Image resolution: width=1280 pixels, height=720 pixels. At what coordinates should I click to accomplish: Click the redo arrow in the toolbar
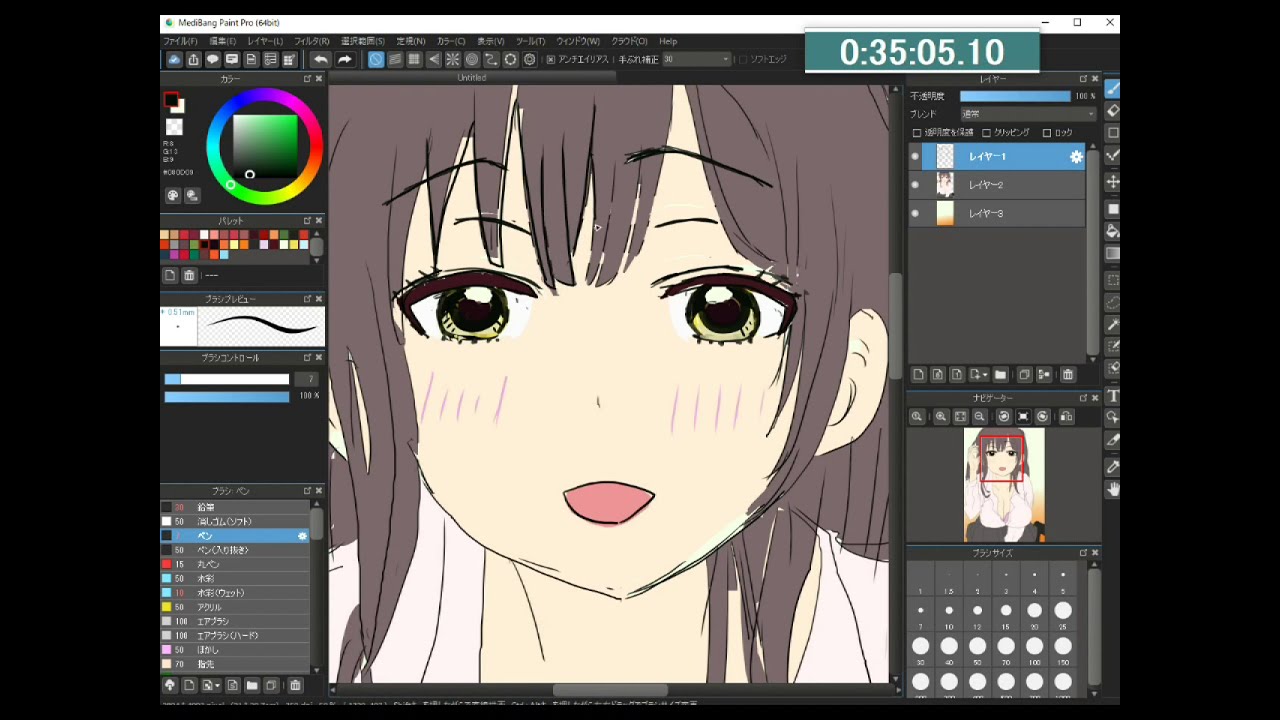[x=345, y=60]
